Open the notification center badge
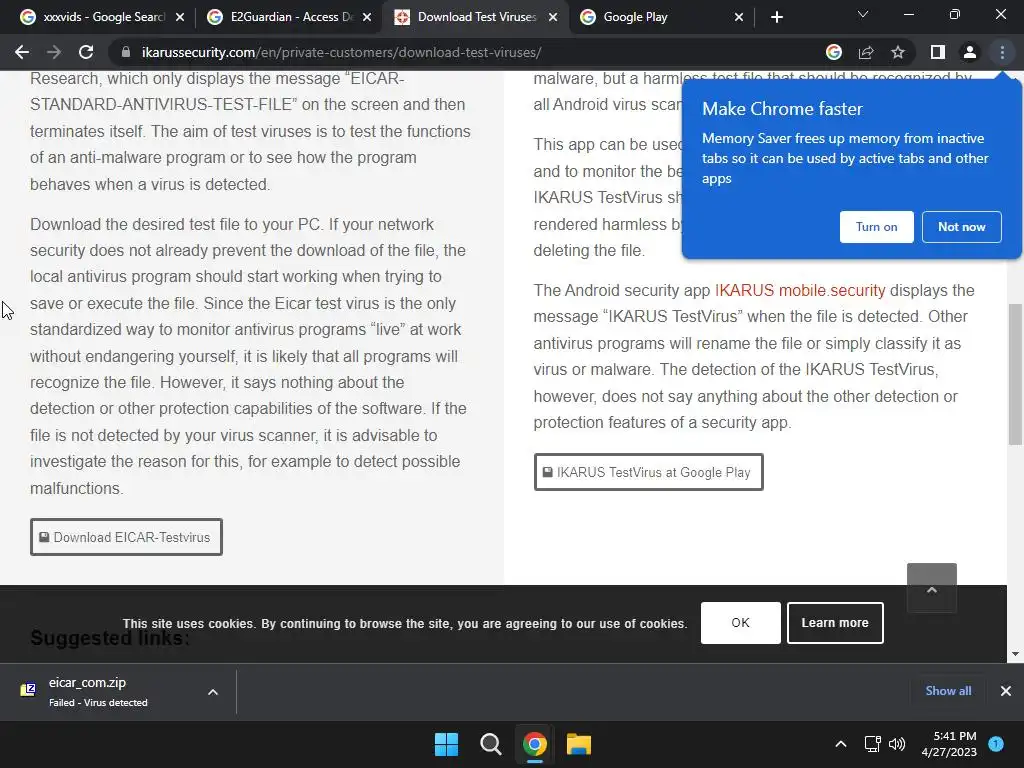The width and height of the screenshot is (1024, 768). click(x=996, y=744)
